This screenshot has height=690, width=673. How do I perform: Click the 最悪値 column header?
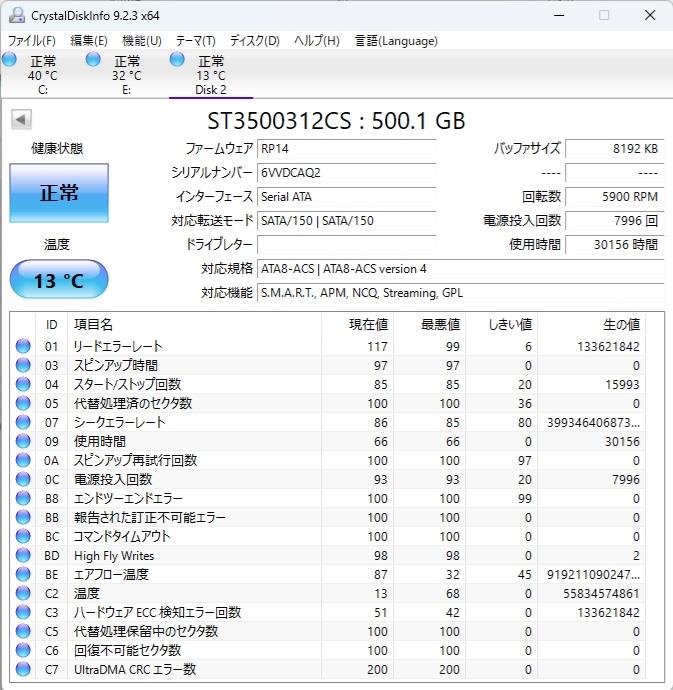pyautogui.click(x=430, y=325)
